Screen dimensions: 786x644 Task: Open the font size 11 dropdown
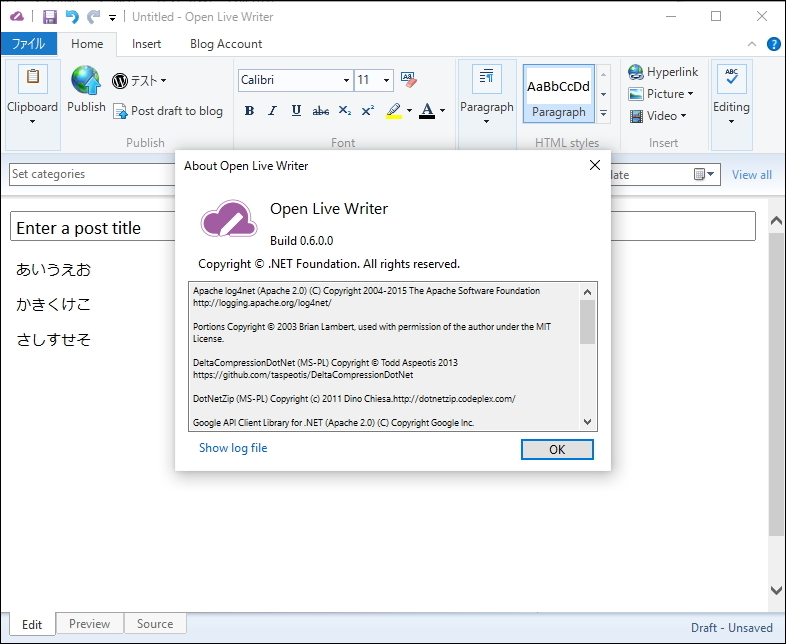click(x=386, y=80)
